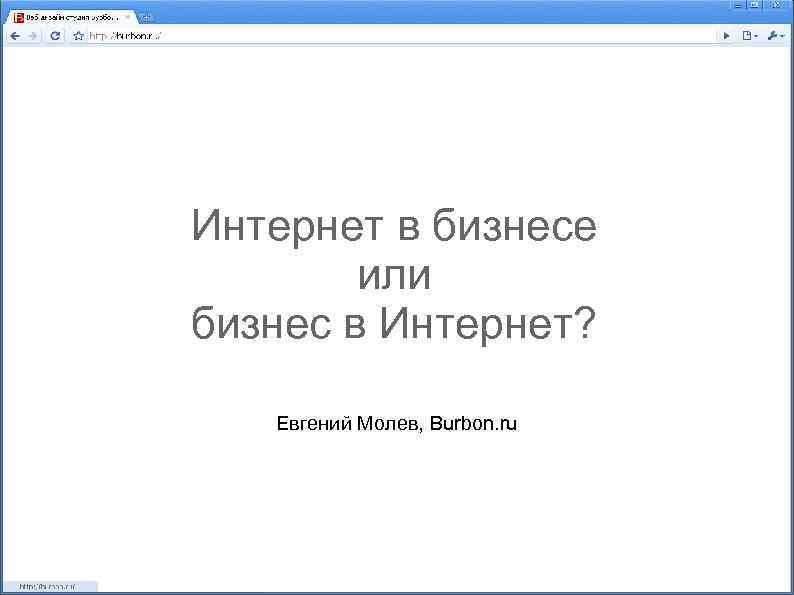The width and height of the screenshot is (794, 595).
Task: Open the wrench tools menu
Action: 776,36
